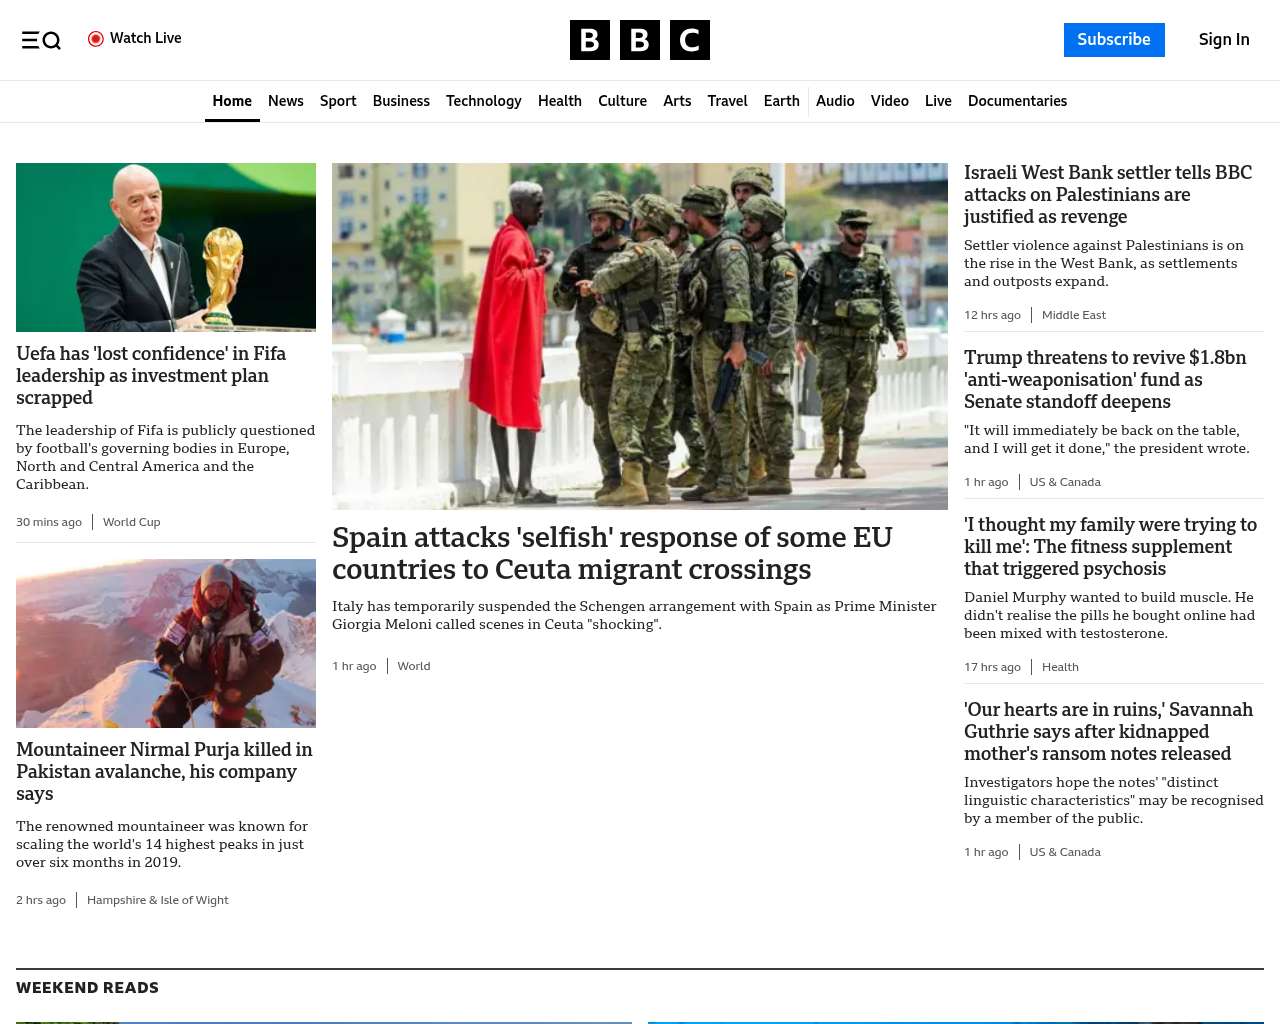The image size is (1280, 1024).
Task: Open the Video section
Action: [889, 101]
